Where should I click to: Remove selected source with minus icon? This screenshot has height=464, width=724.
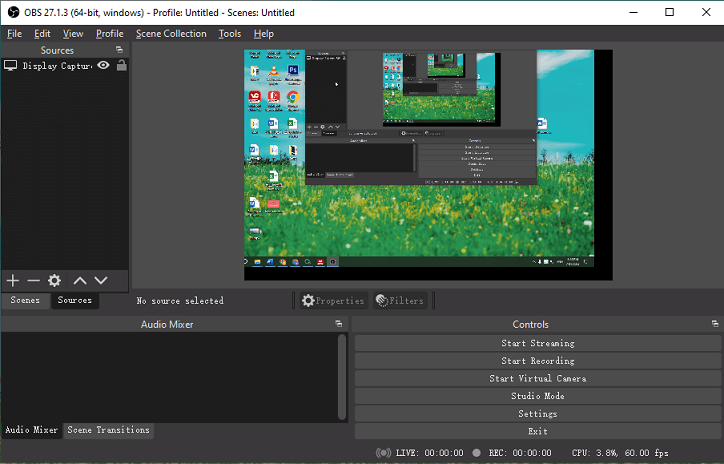[33, 280]
